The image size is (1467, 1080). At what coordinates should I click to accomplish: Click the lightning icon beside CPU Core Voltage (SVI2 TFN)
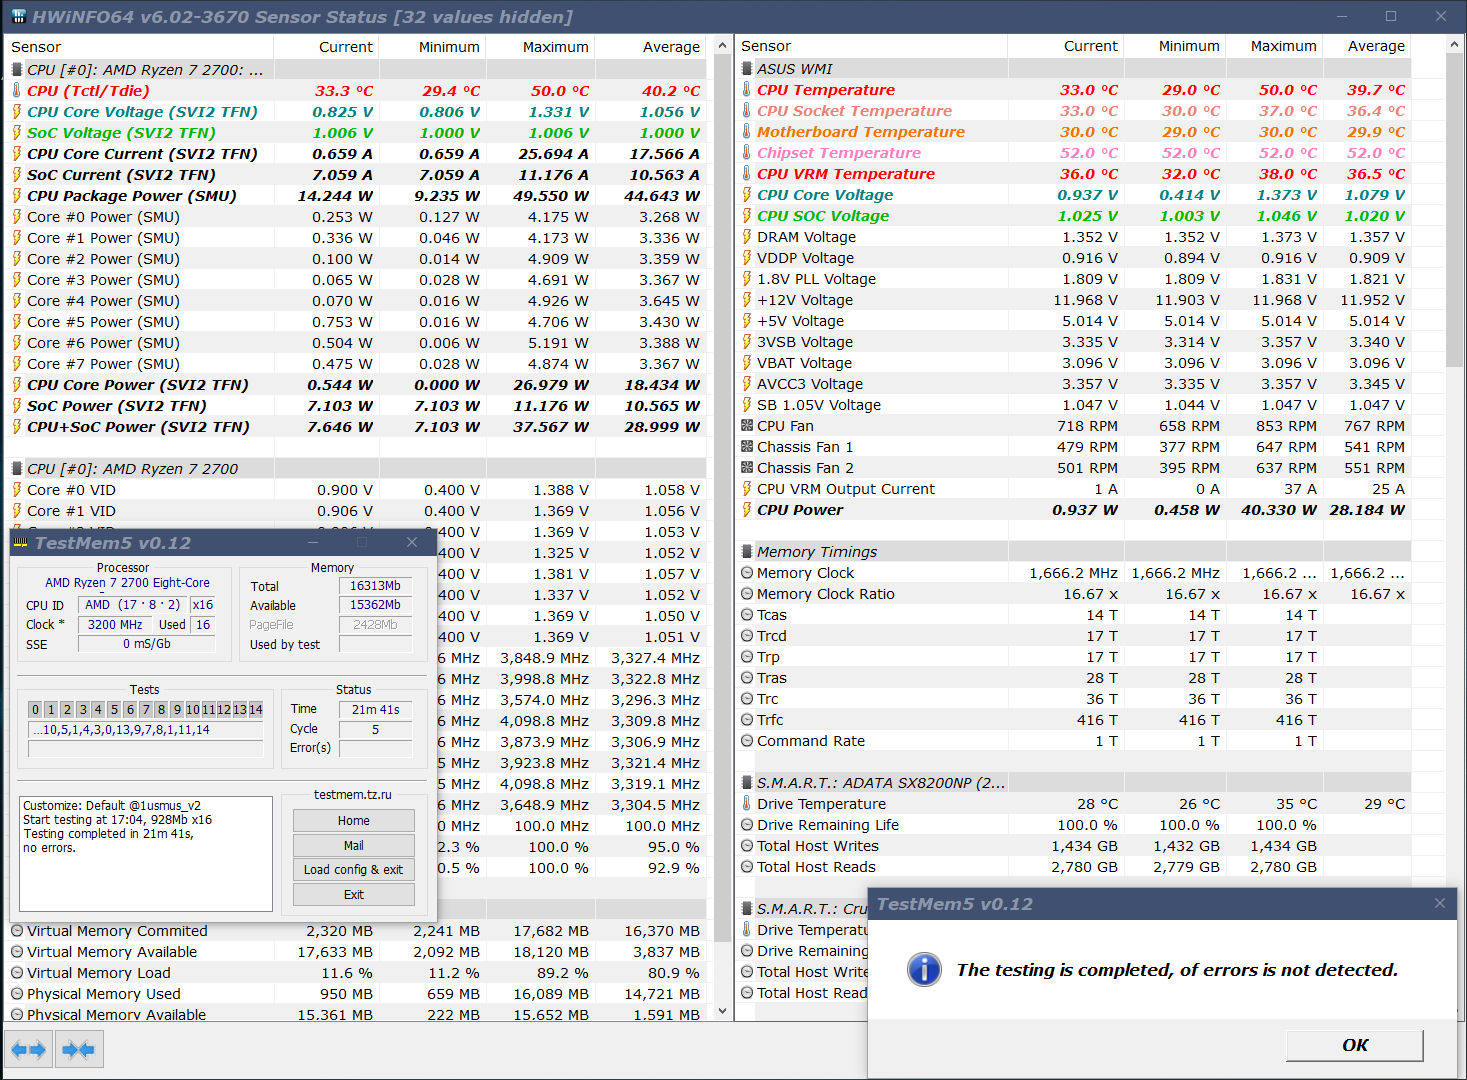(16, 112)
